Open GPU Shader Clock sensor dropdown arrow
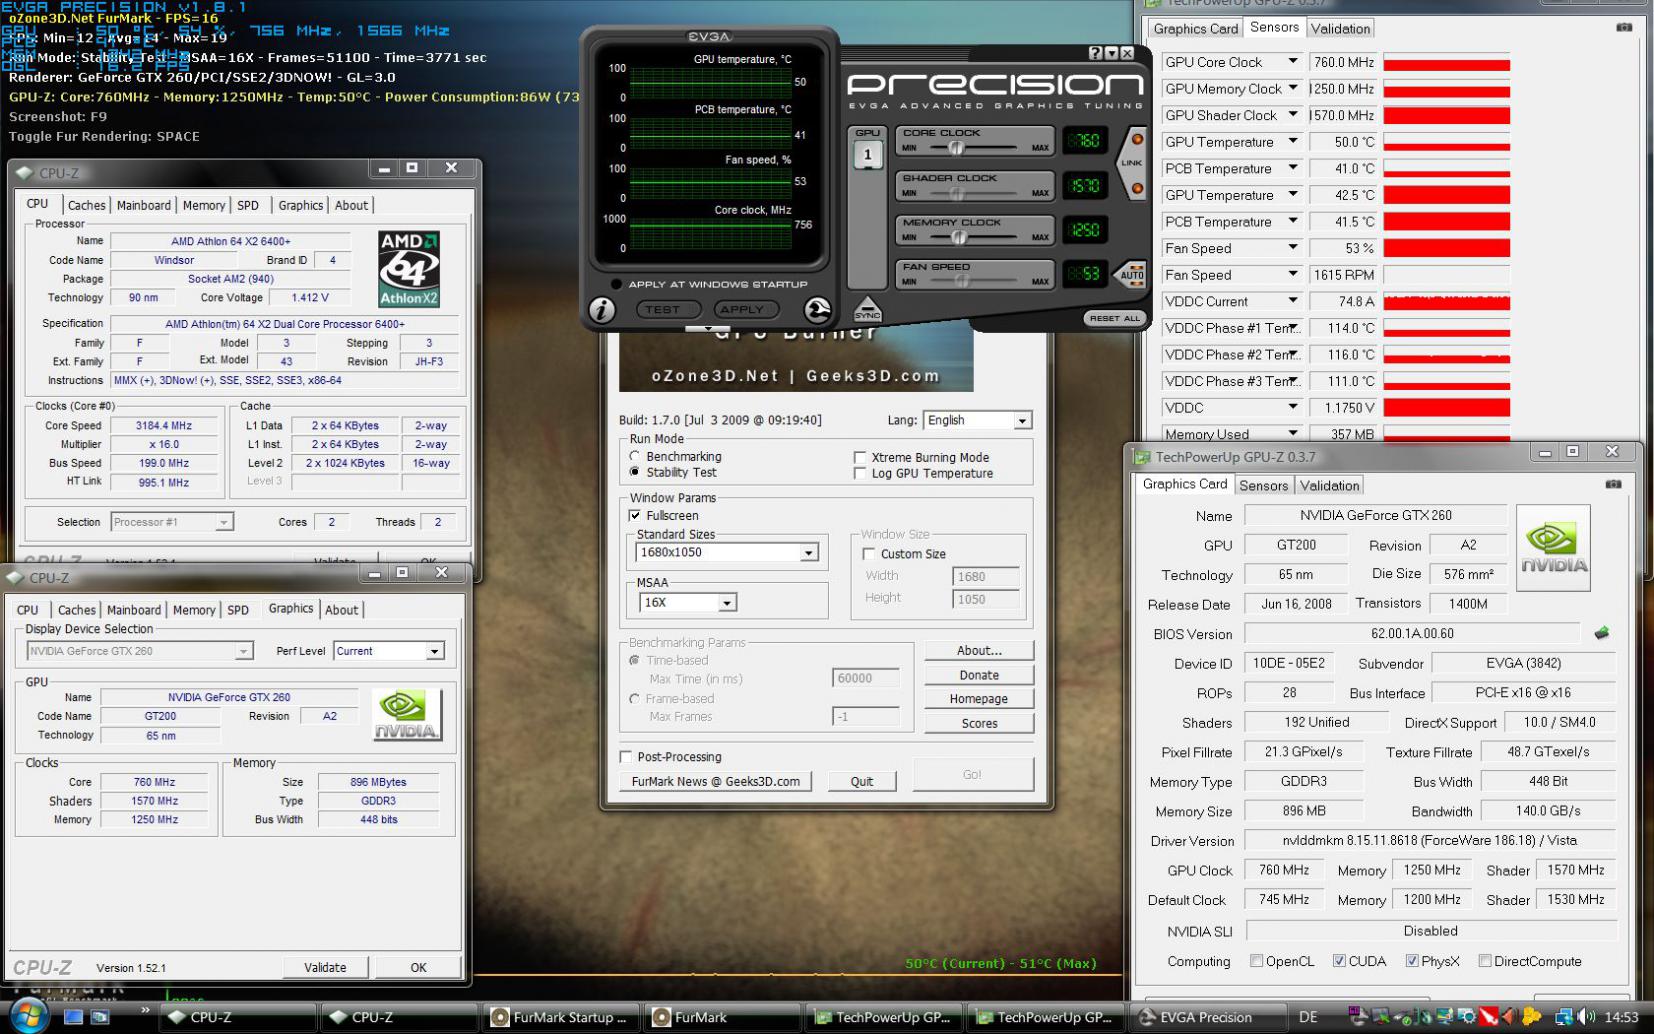 pyautogui.click(x=1293, y=115)
